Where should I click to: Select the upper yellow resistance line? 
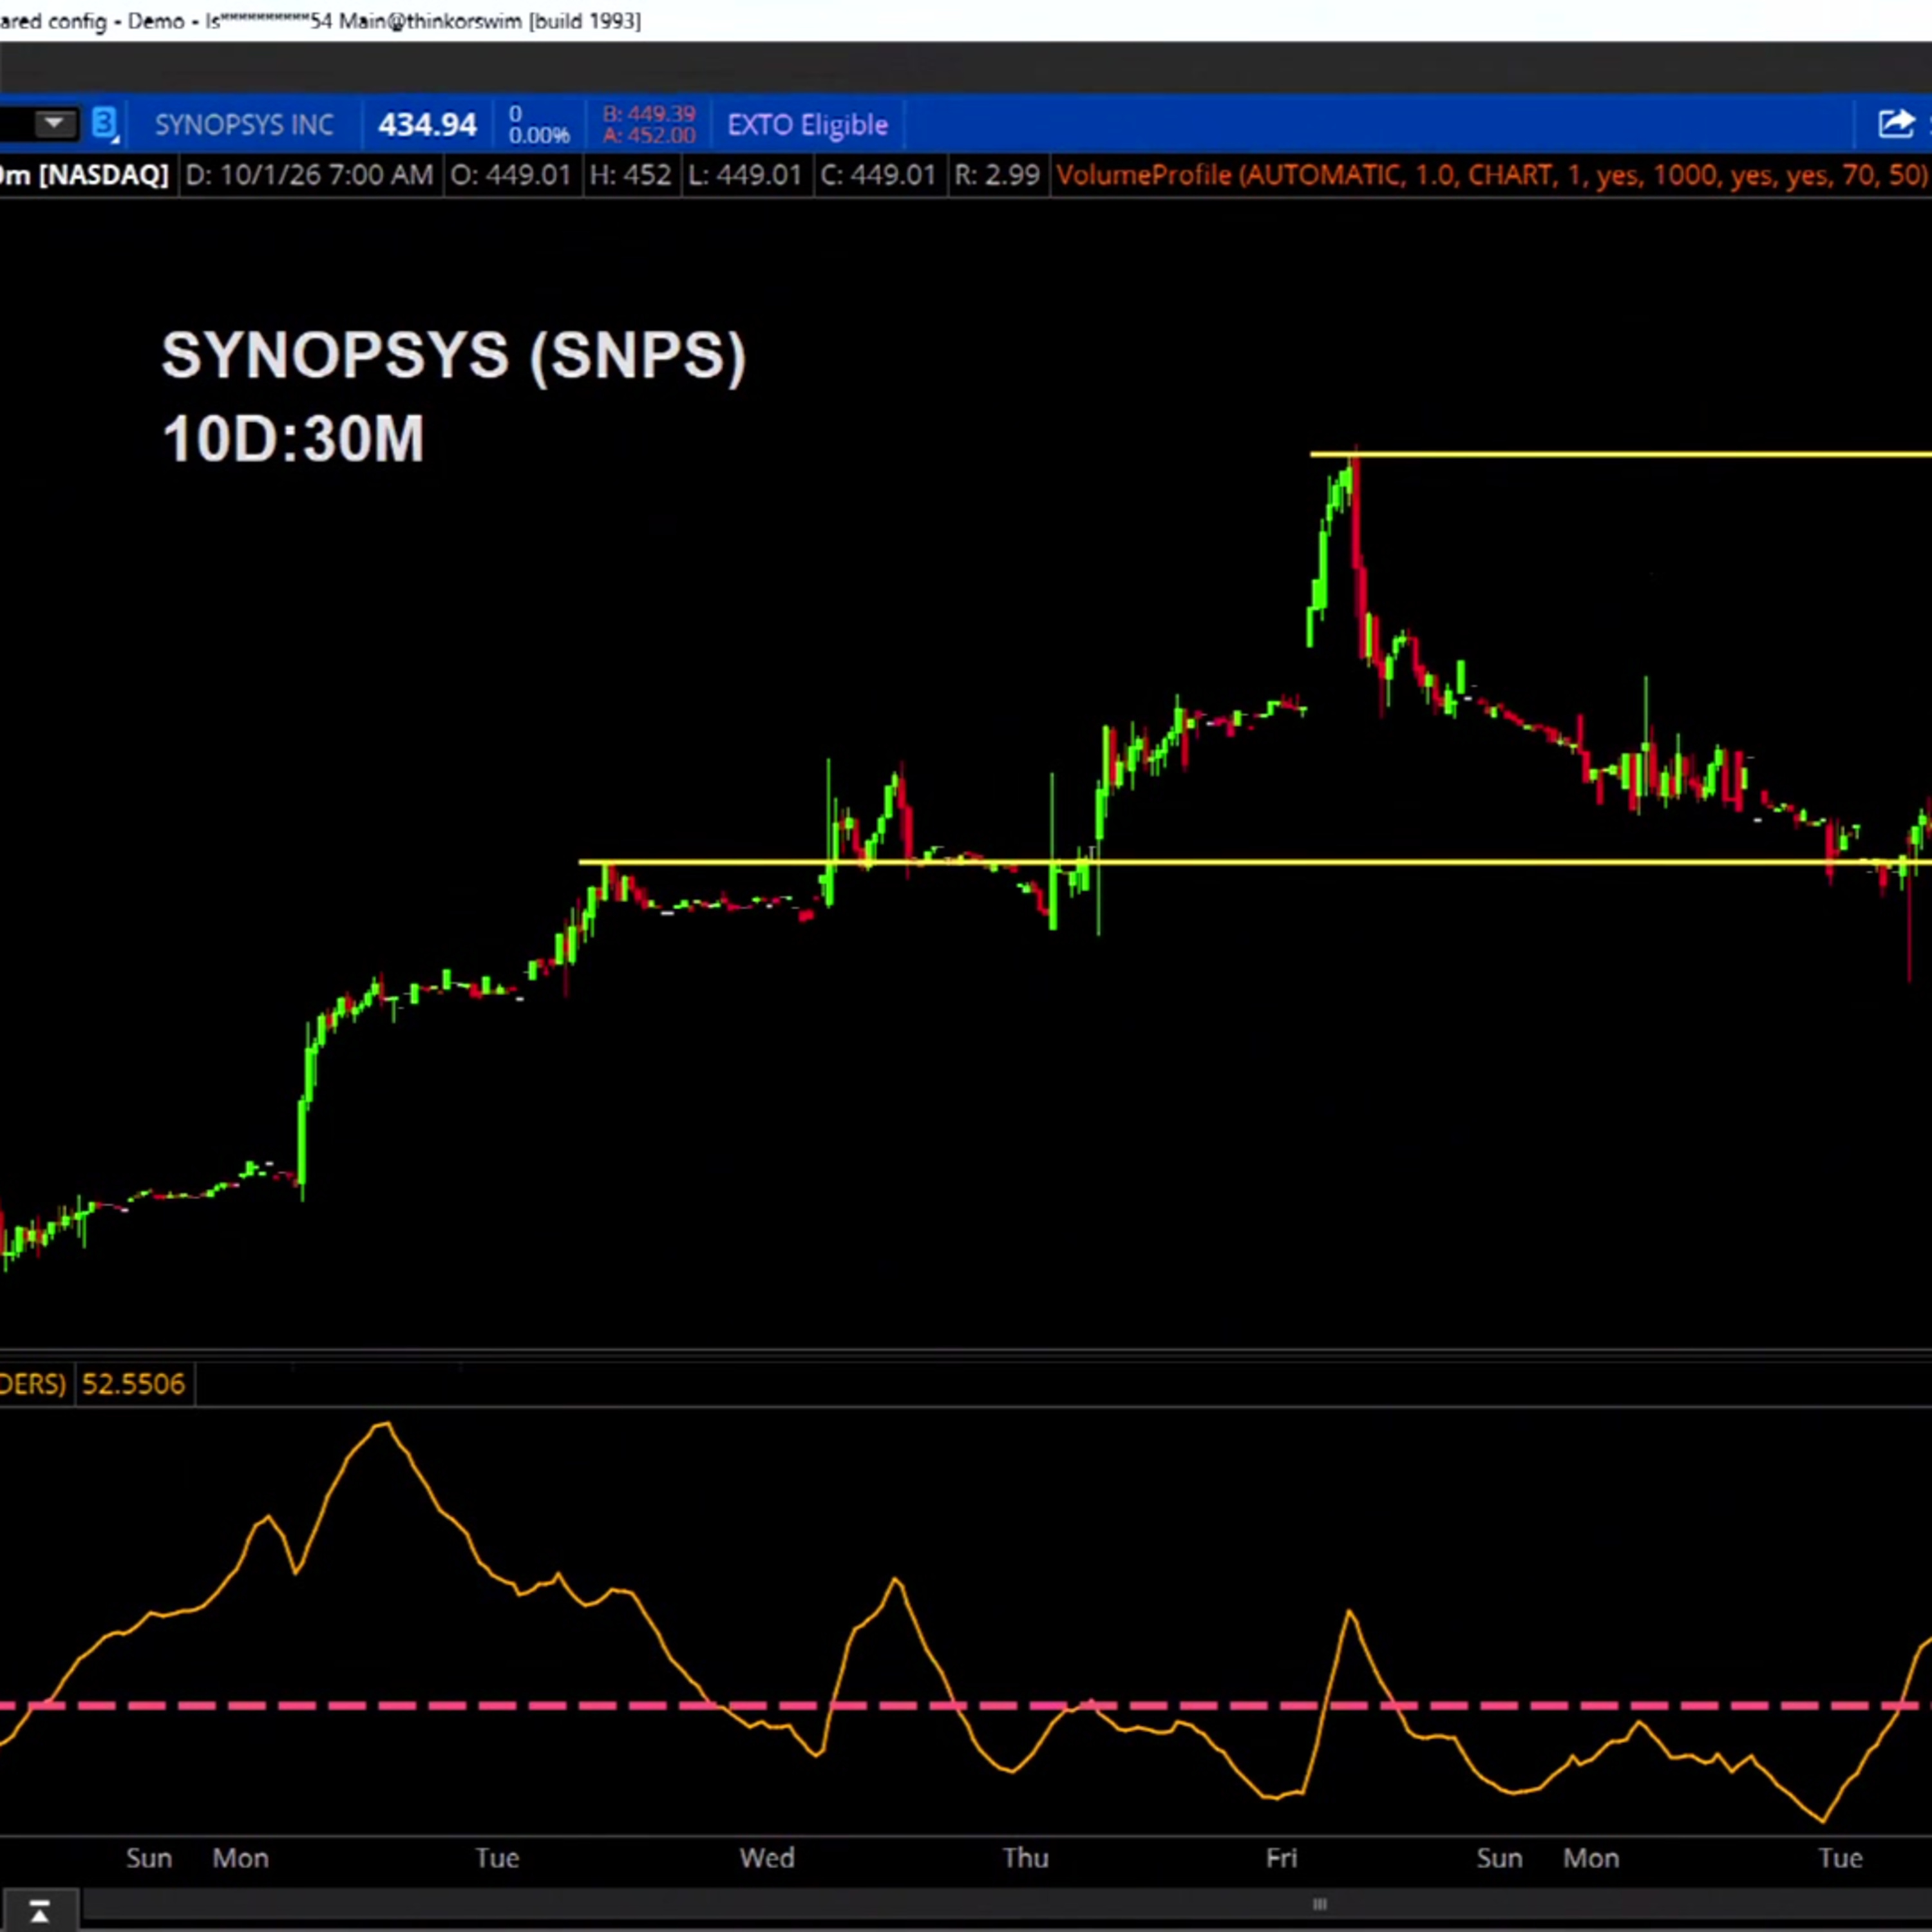(x=1620, y=454)
